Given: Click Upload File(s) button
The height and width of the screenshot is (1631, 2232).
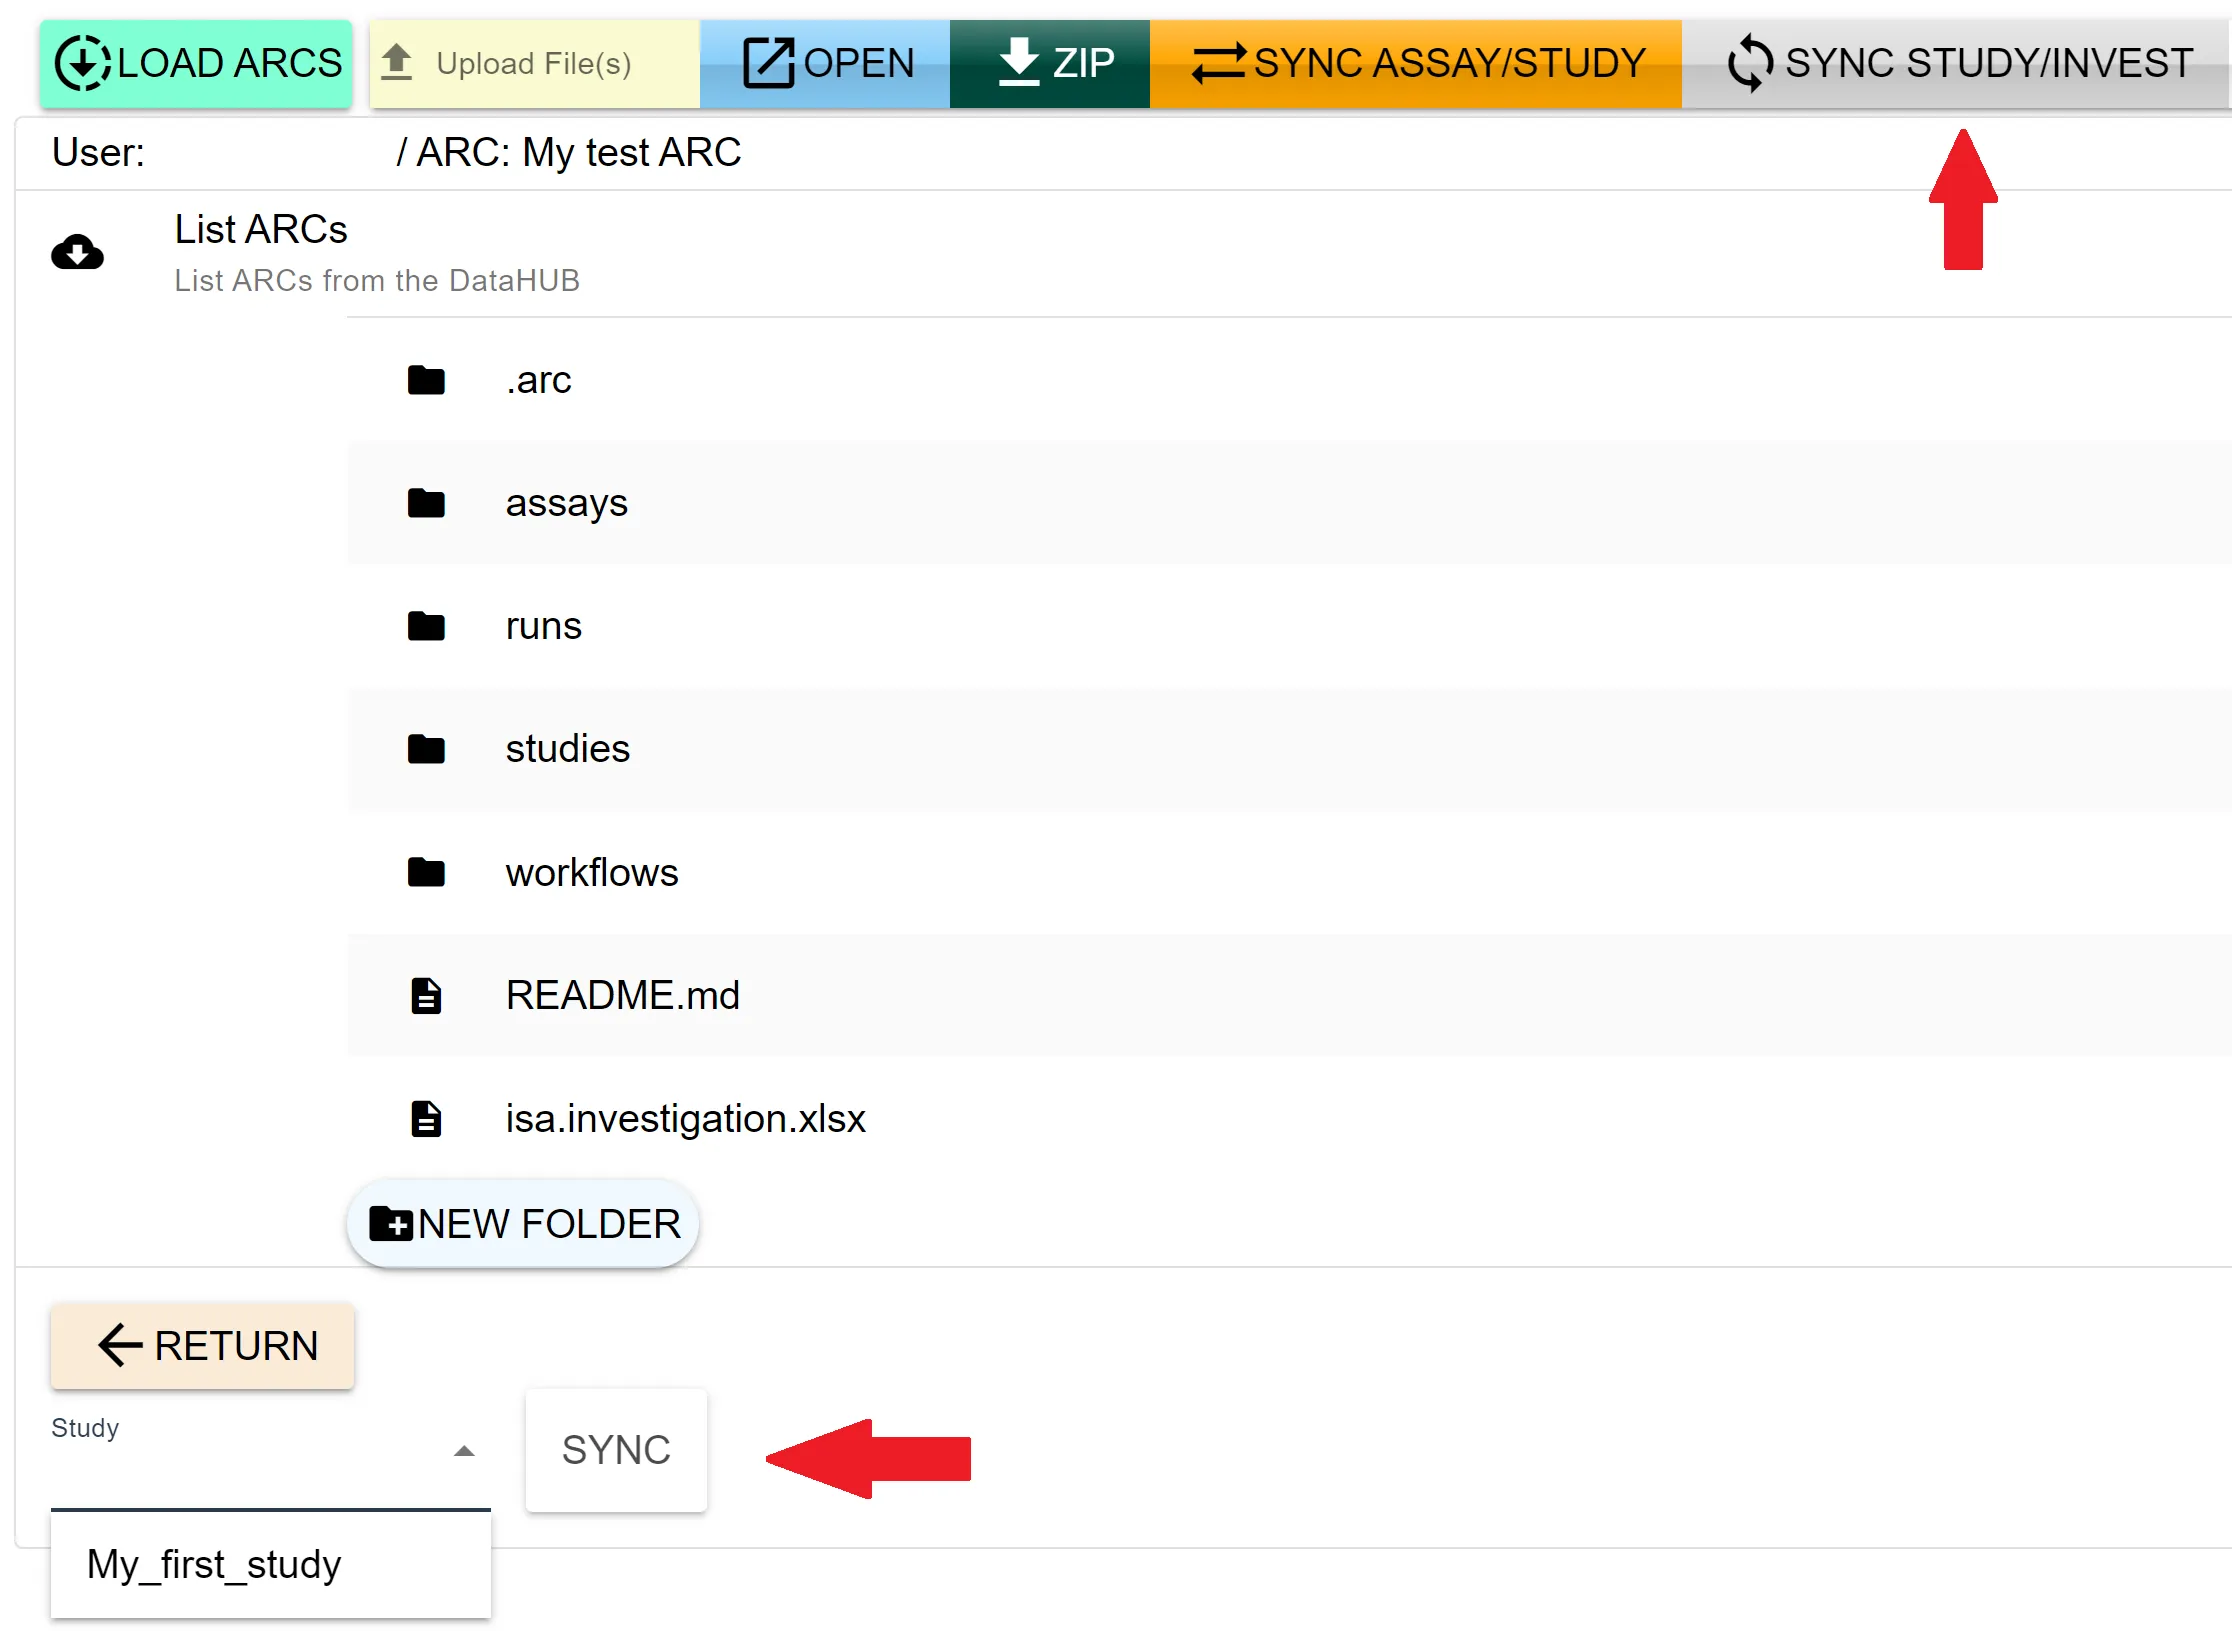Looking at the screenshot, I should pyautogui.click(x=534, y=64).
